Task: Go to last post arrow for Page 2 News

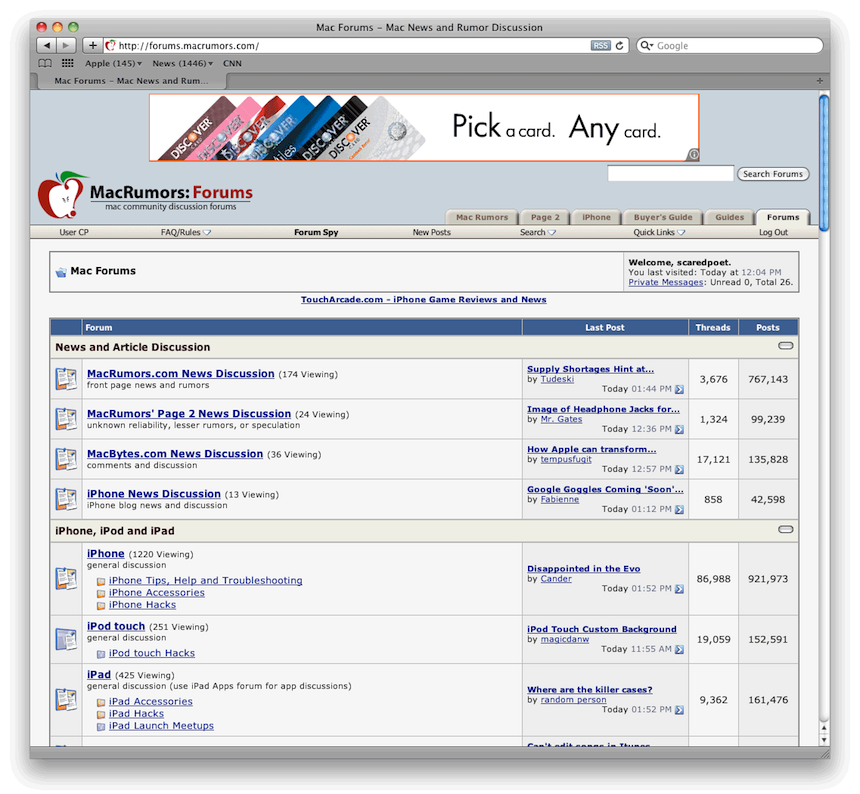Action: click(x=679, y=429)
